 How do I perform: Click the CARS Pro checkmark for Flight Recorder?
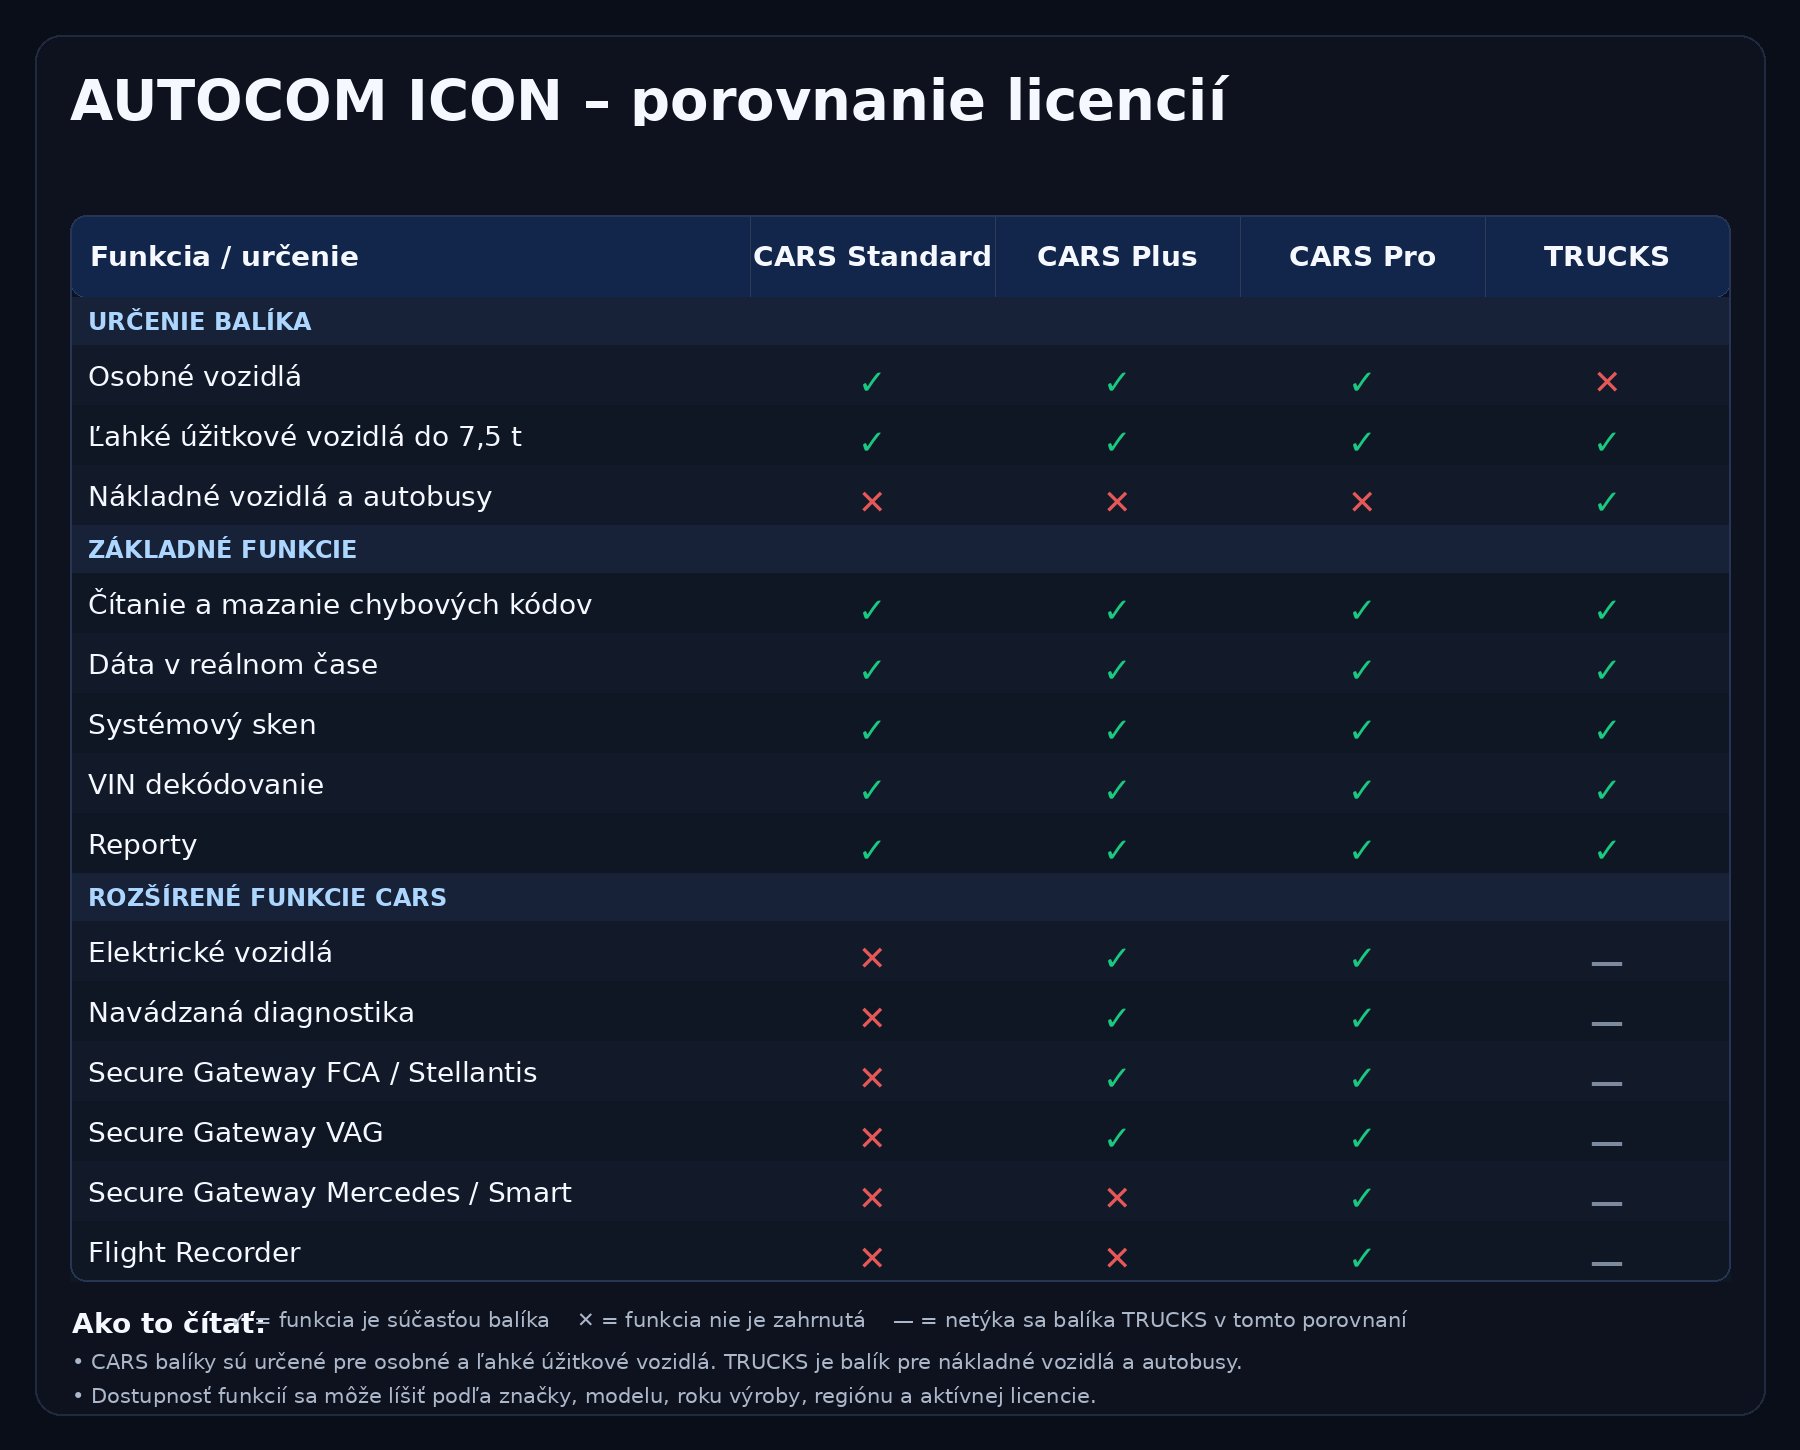point(1362,1257)
